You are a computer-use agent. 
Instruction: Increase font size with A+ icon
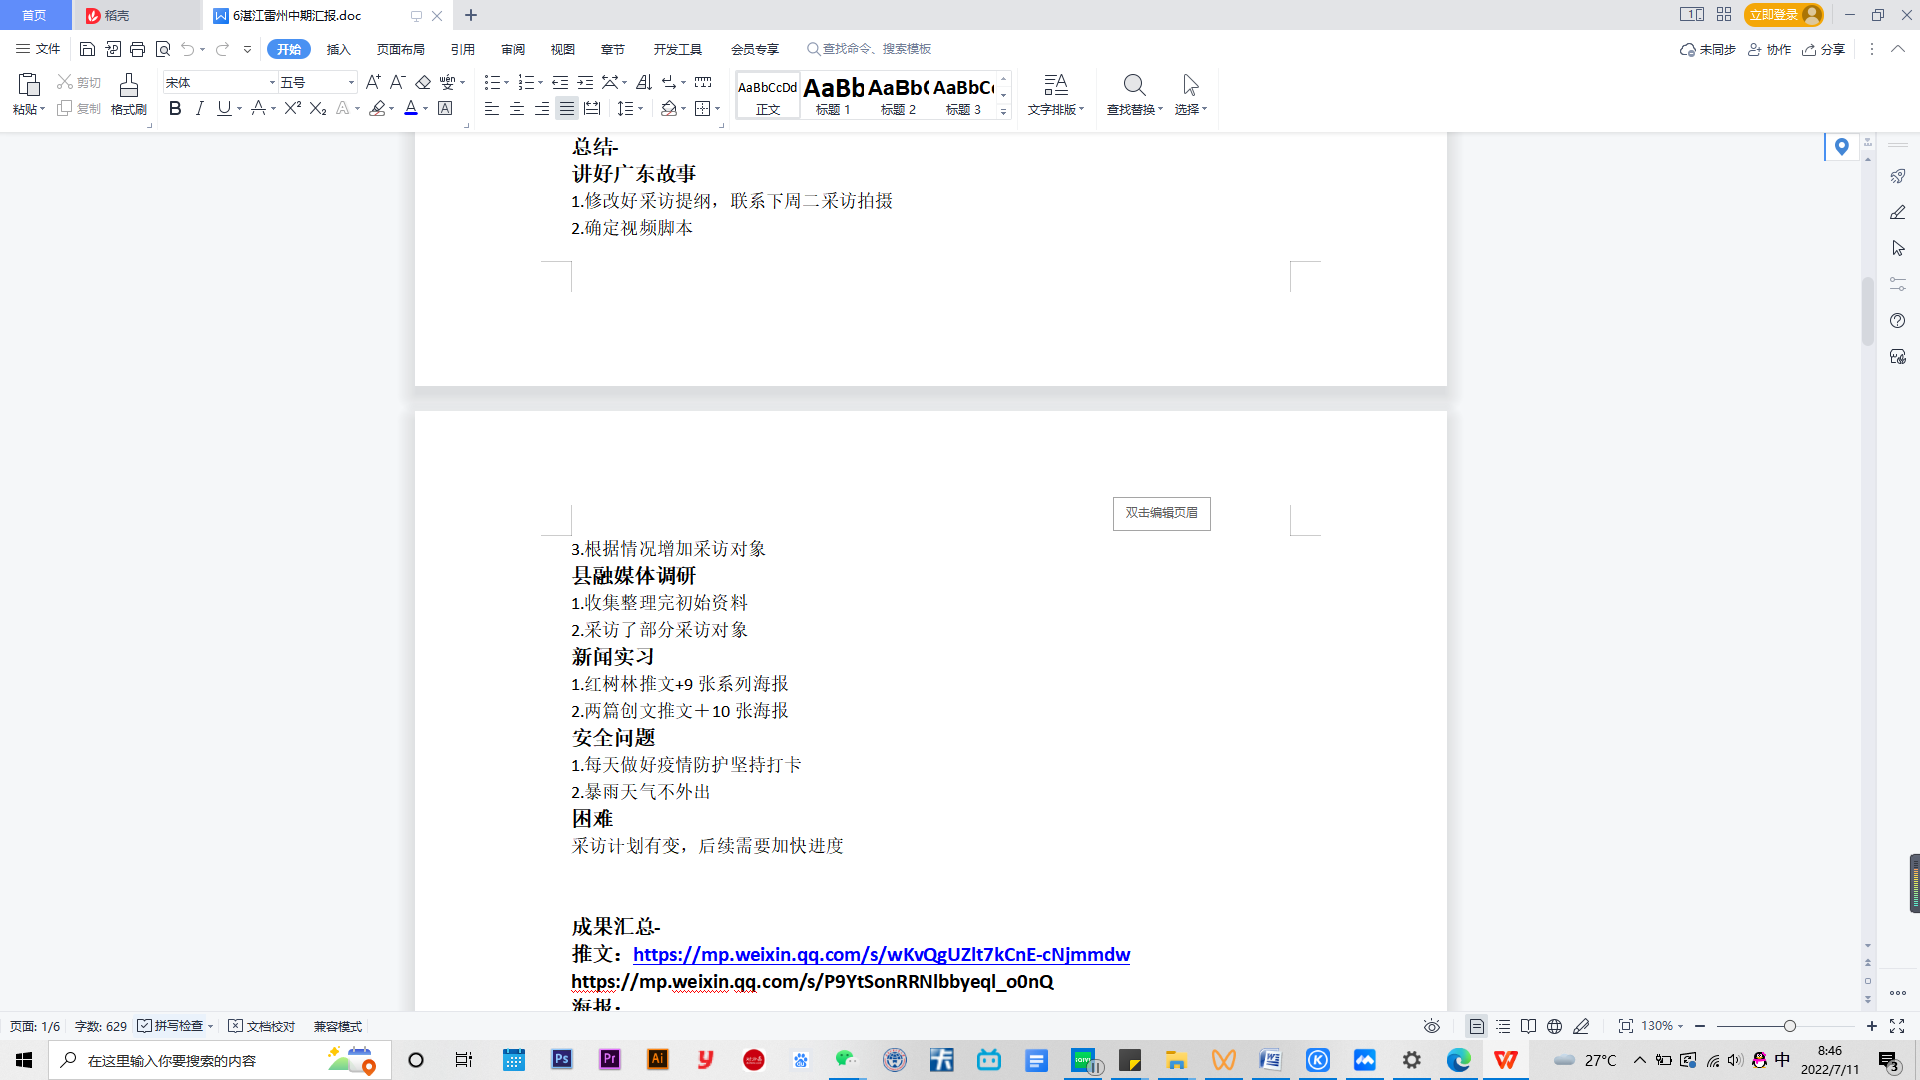(373, 82)
